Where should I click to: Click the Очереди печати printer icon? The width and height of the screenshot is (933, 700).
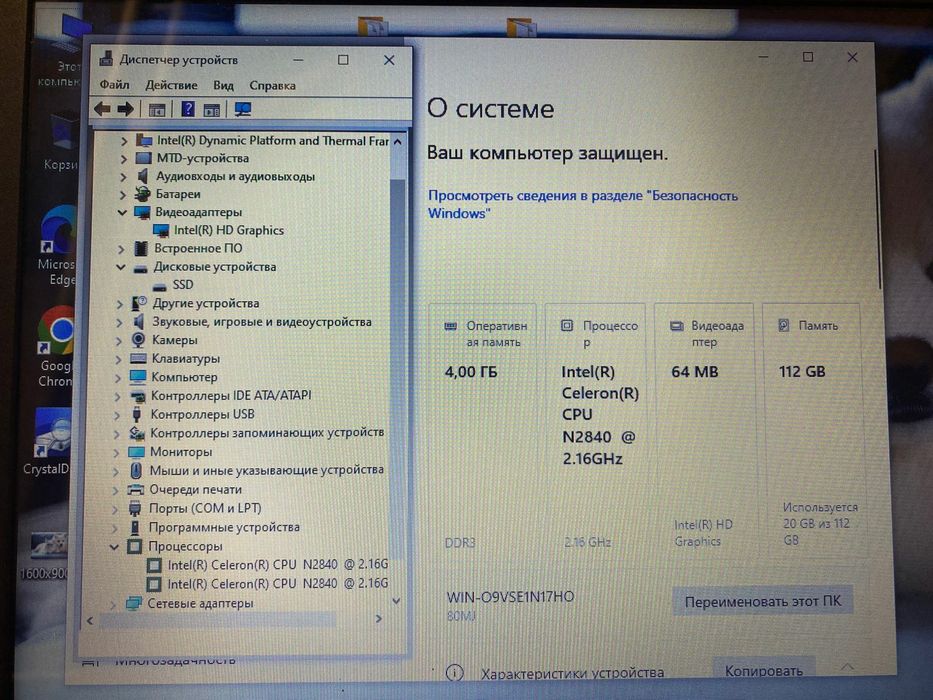coord(136,489)
